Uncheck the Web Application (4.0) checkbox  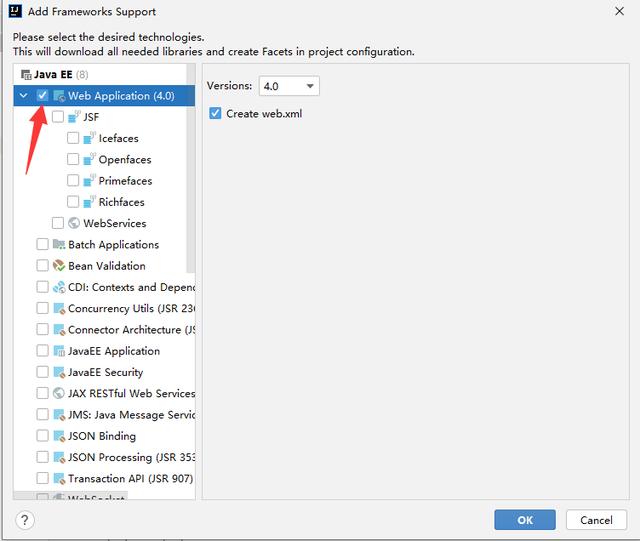tap(42, 96)
